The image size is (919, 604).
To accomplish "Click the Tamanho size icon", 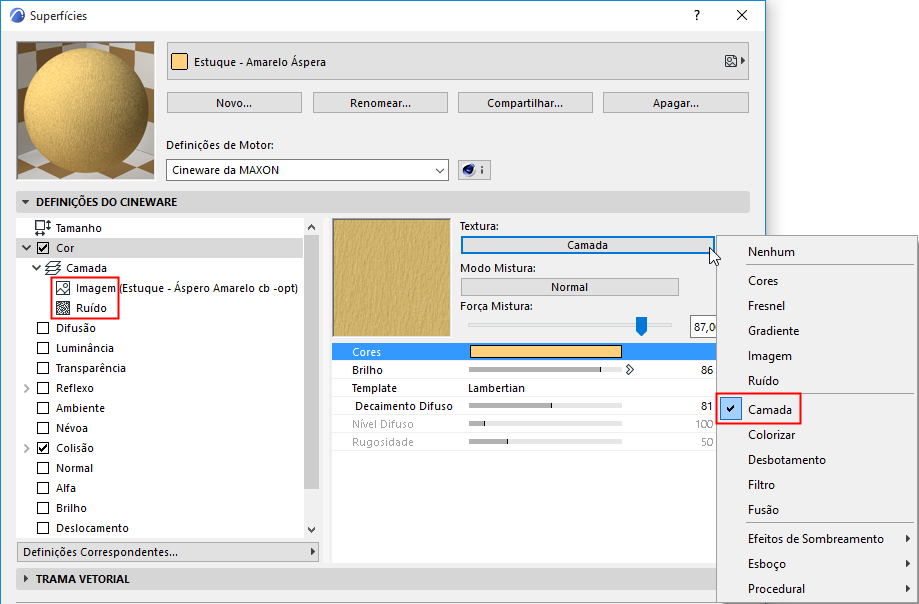I will [x=43, y=228].
